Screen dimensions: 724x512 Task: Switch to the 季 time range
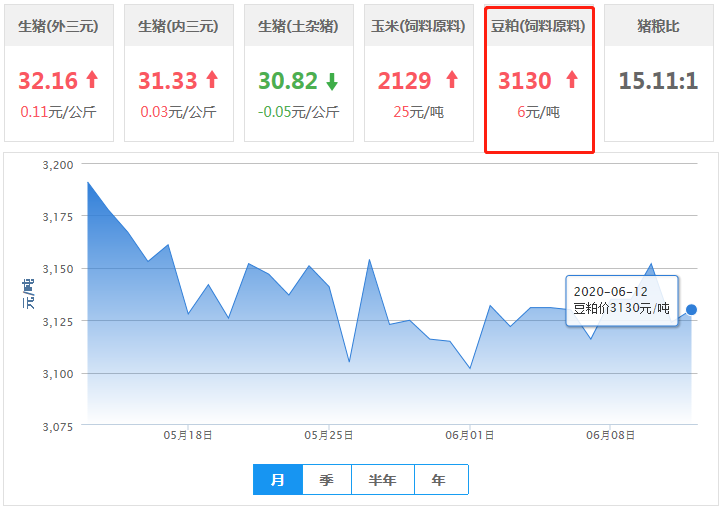click(x=327, y=480)
